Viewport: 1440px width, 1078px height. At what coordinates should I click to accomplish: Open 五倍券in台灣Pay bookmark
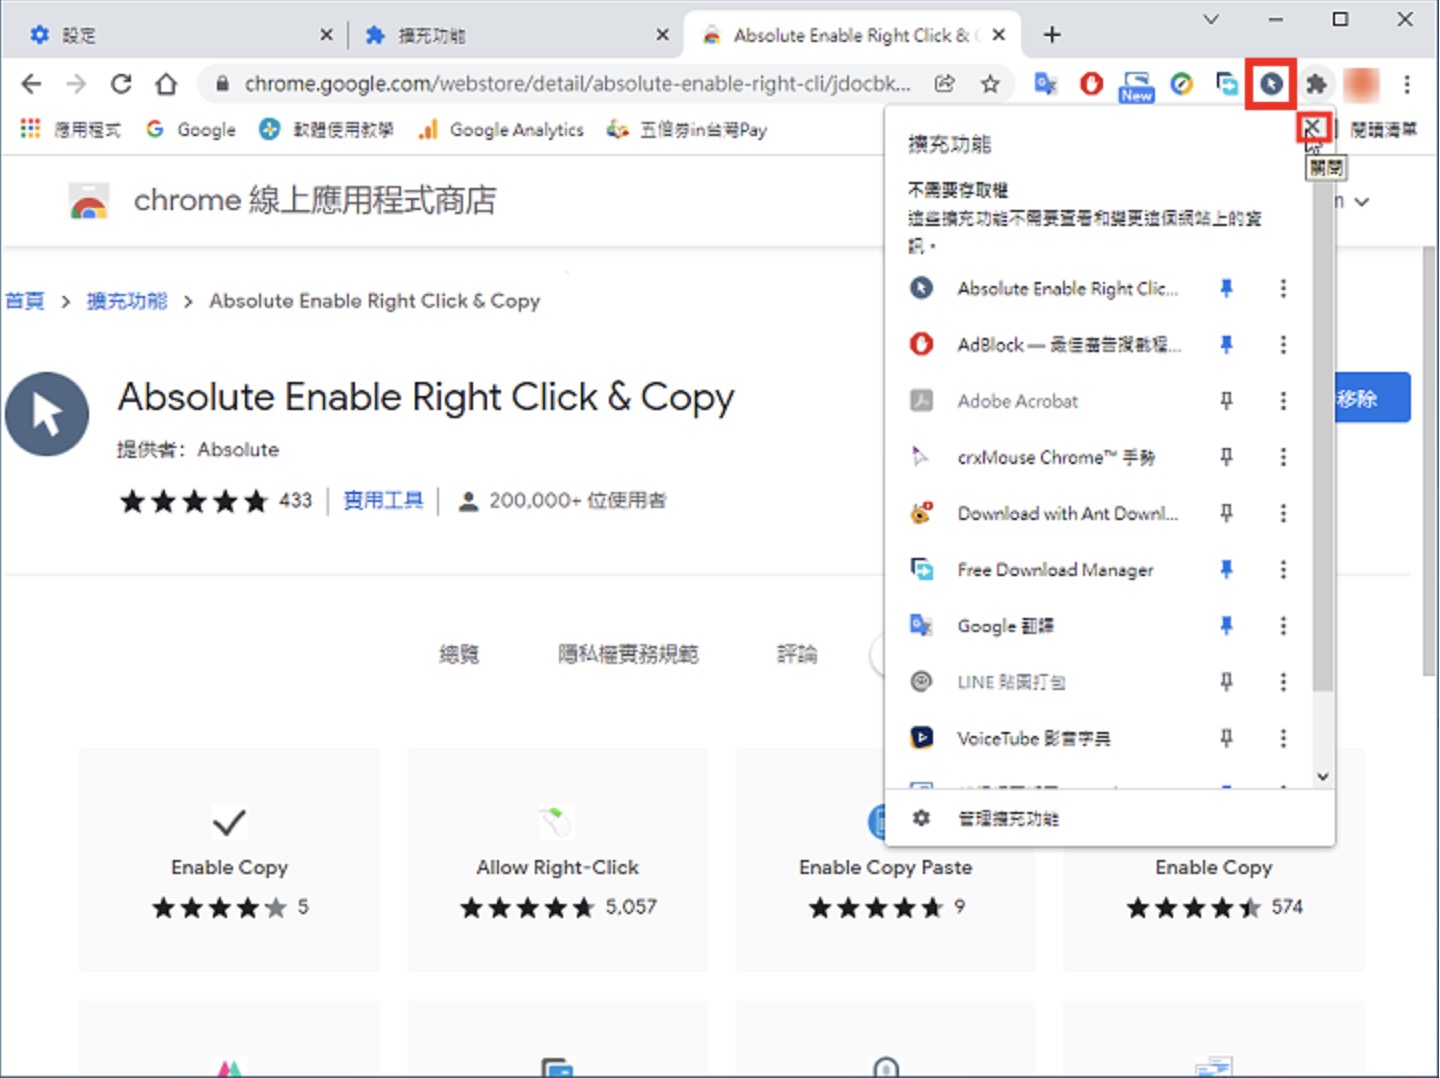tap(687, 130)
